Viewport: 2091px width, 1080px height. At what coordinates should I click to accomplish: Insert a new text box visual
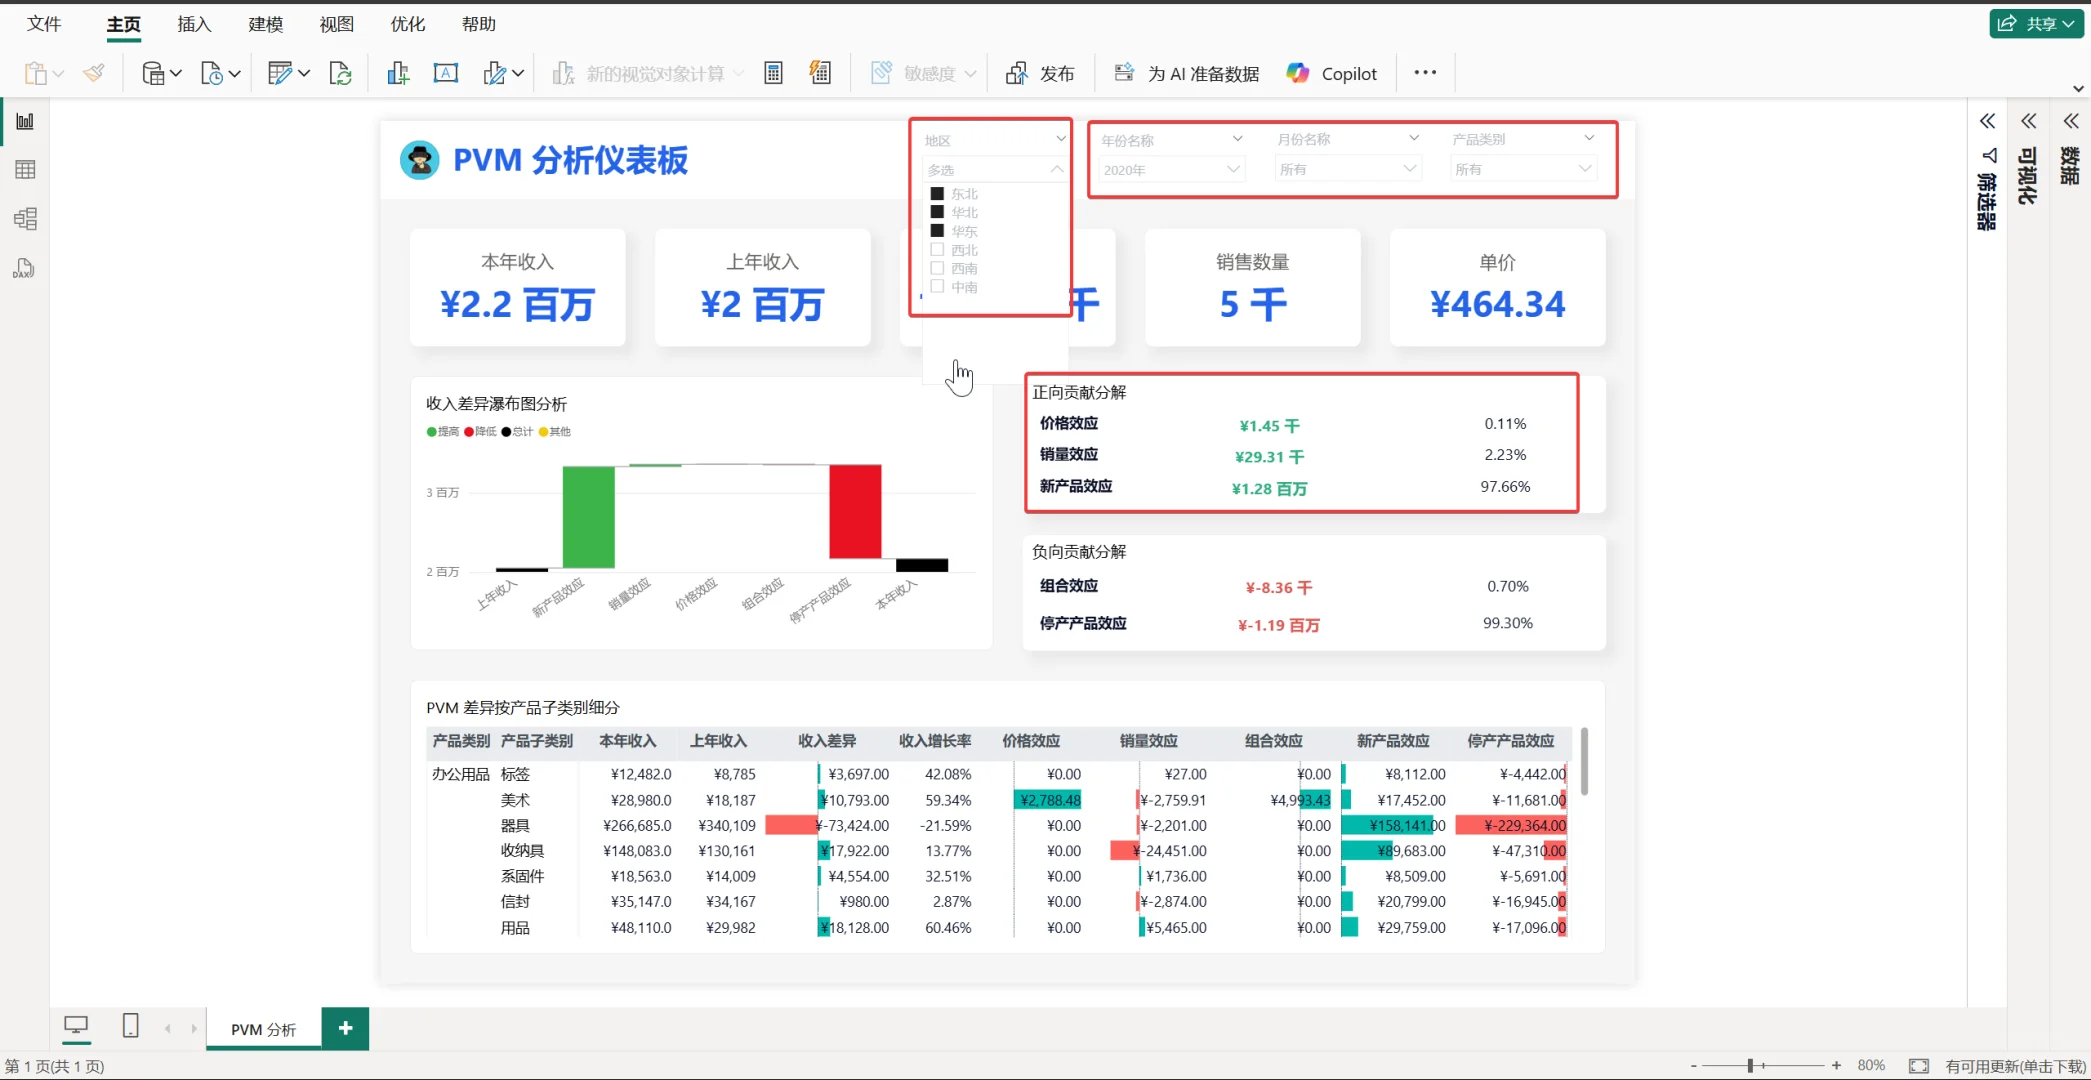tap(446, 72)
